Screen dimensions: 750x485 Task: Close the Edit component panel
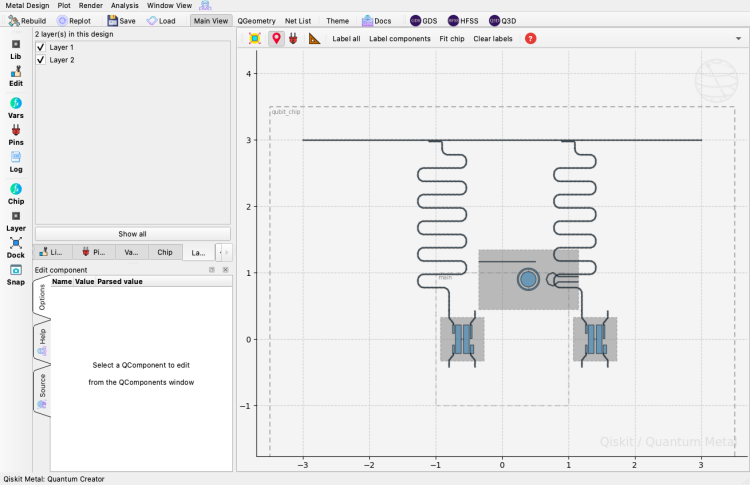pos(225,270)
